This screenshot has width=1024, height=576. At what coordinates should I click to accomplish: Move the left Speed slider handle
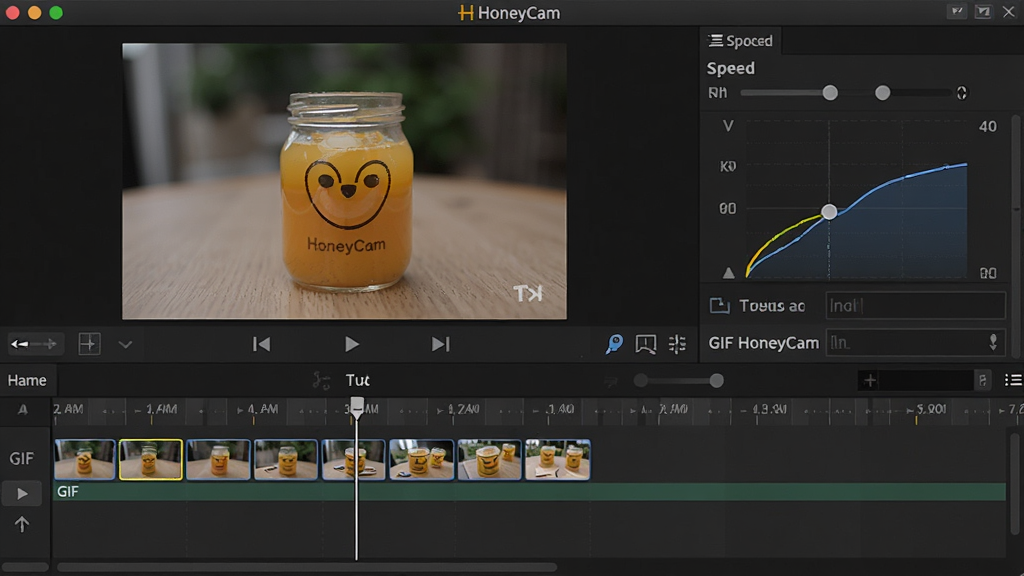(830, 93)
